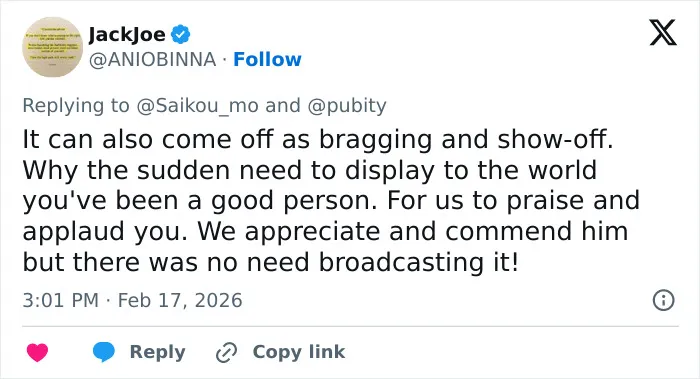Click the blue reply speech bubble icon
The image size is (700, 379).
104,352
